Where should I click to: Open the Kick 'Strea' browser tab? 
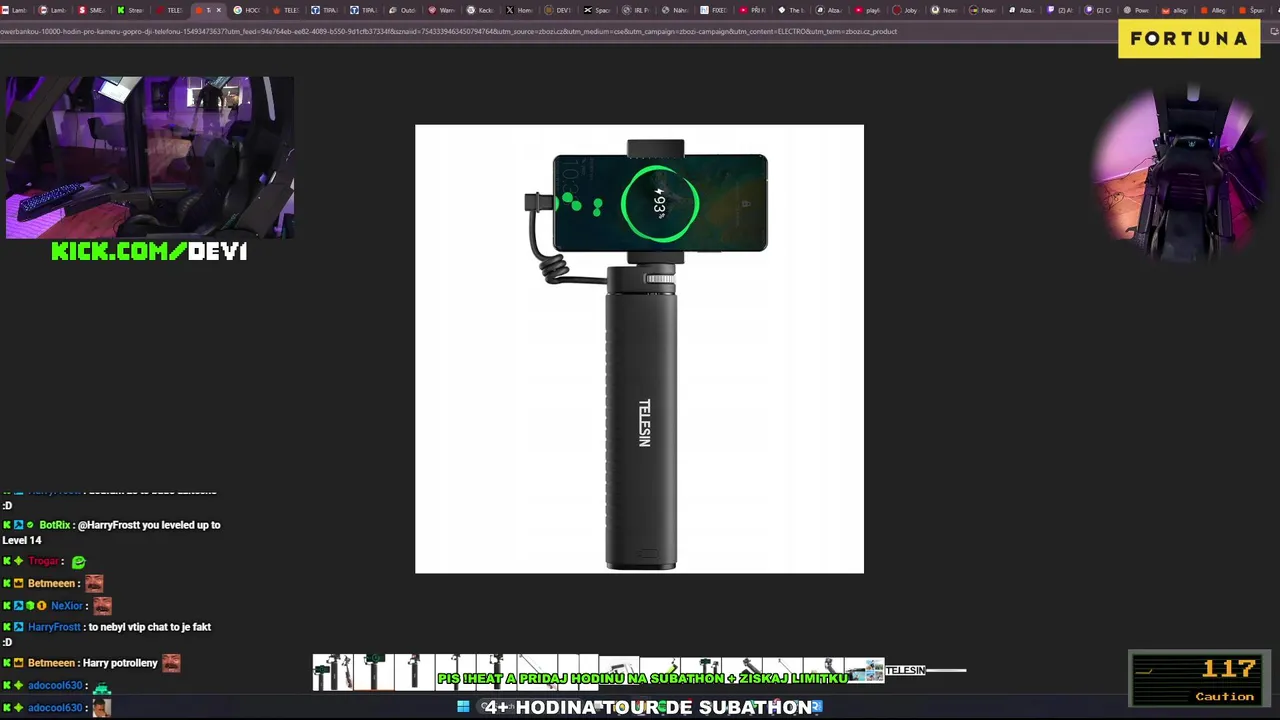click(x=131, y=10)
